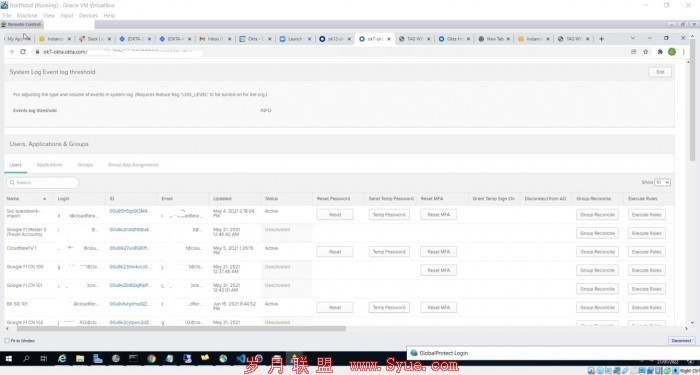Click the site lock icon in address bar
This screenshot has height=375, width=700.
pos(38,52)
